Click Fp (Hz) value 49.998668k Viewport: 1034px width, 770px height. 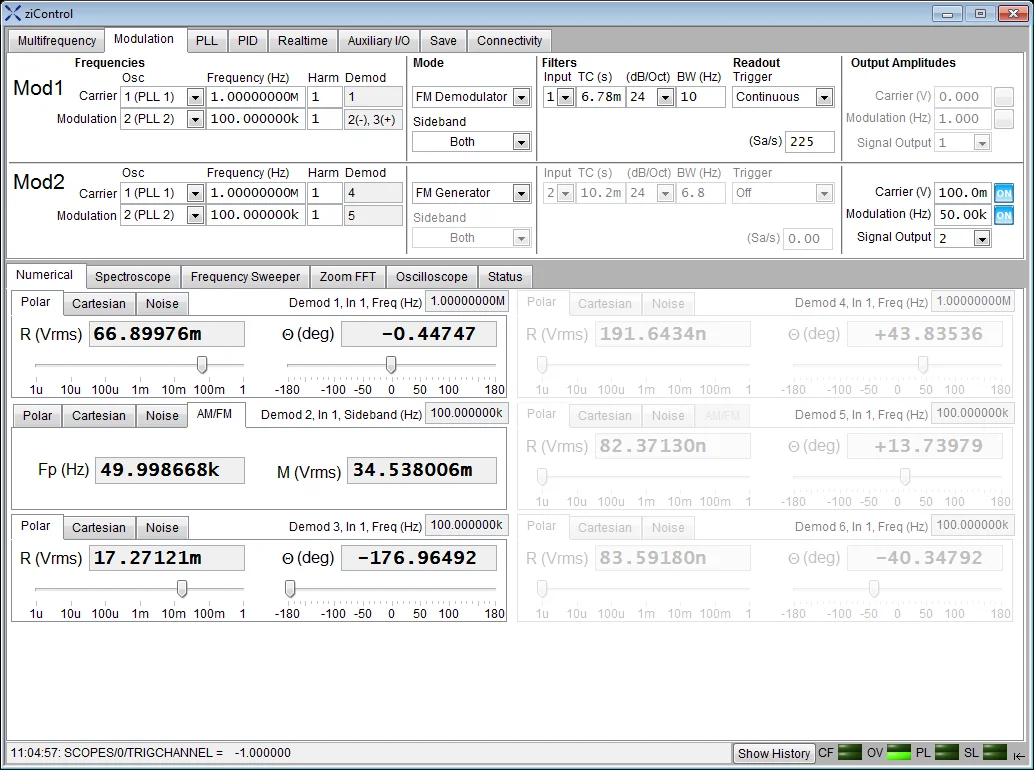tap(169, 470)
